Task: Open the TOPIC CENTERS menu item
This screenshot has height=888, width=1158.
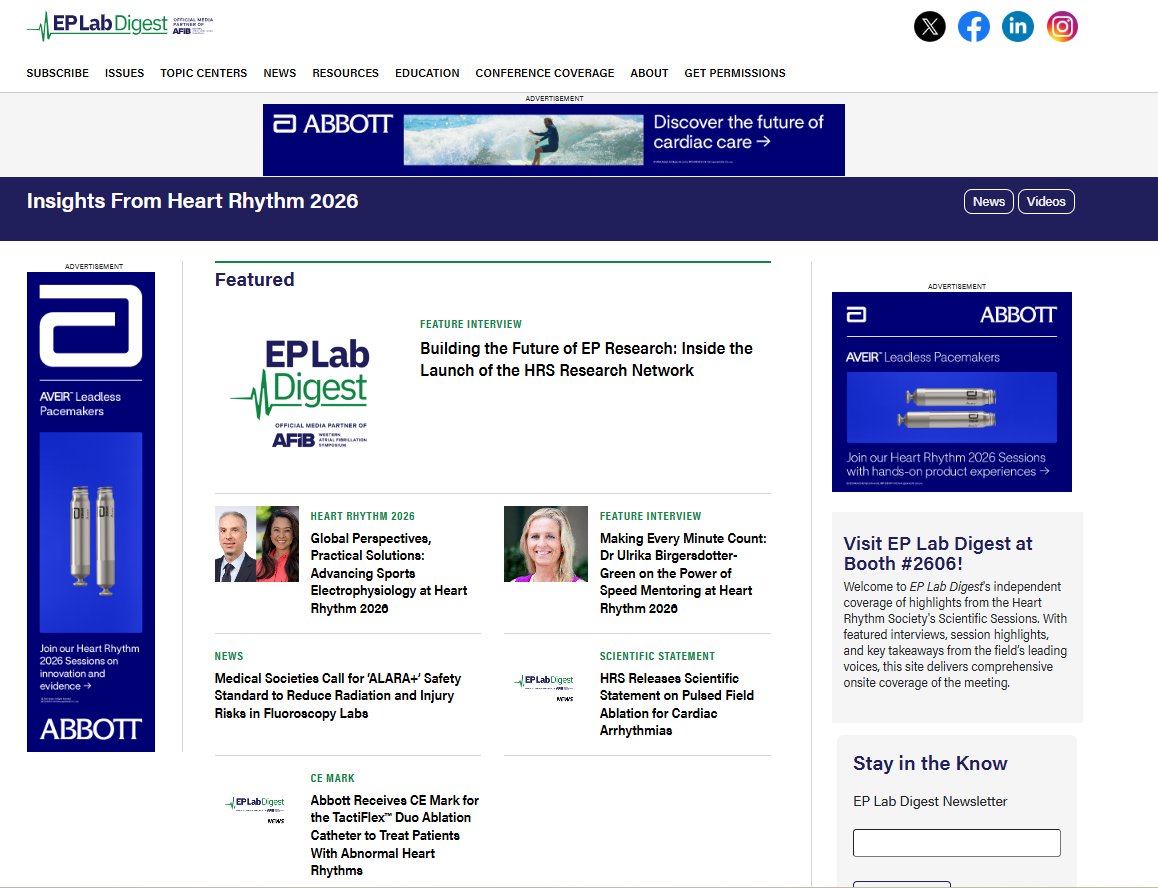Action: [x=204, y=73]
